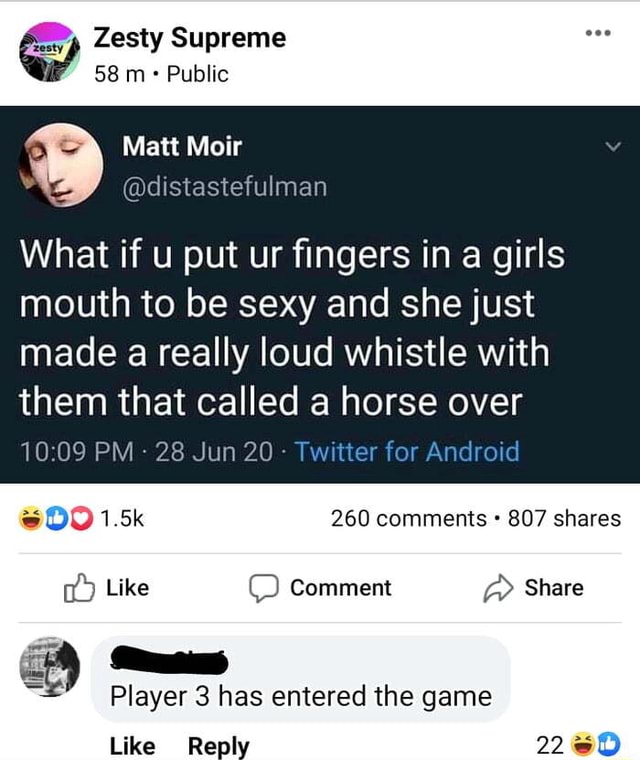Click the Zesty Supreme page avatar
640x760 pixels.
point(51,52)
